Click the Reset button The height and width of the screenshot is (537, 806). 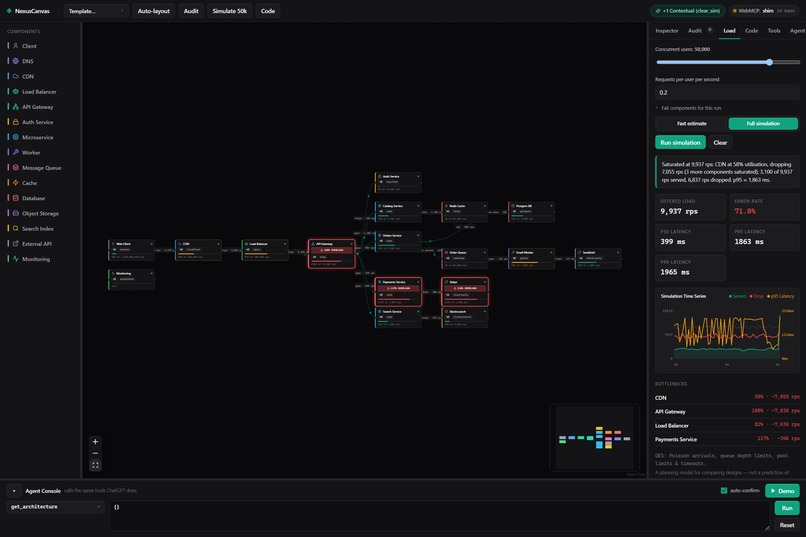(786, 525)
